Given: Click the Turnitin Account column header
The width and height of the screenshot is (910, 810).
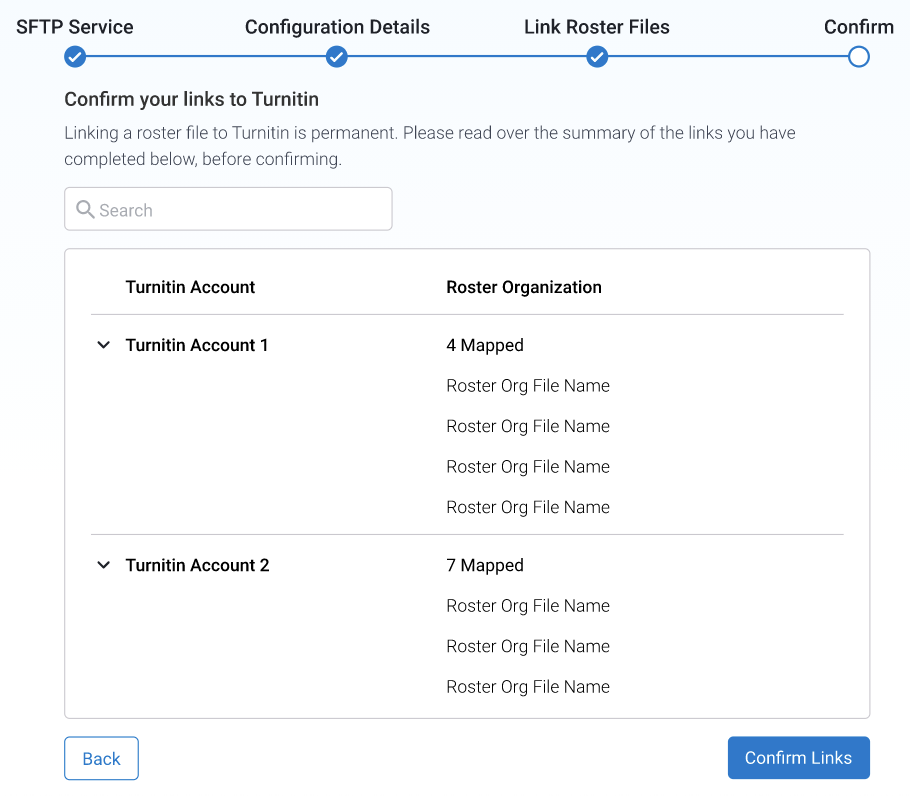Looking at the screenshot, I should pyautogui.click(x=190, y=287).
